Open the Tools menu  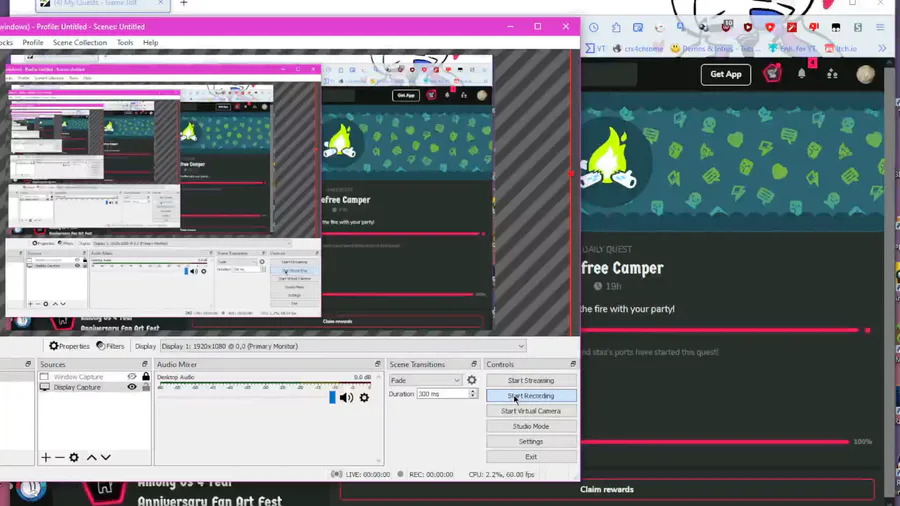(x=125, y=42)
